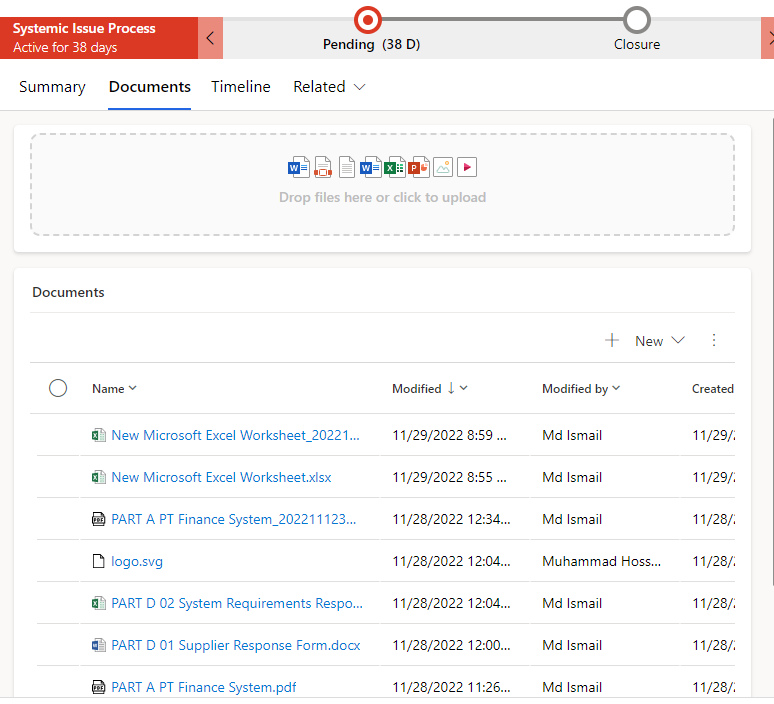Image resolution: width=774 pixels, height=704 pixels.
Task: Click the Word icon beside PART D 01 Supplier Response Form
Action: click(98, 645)
